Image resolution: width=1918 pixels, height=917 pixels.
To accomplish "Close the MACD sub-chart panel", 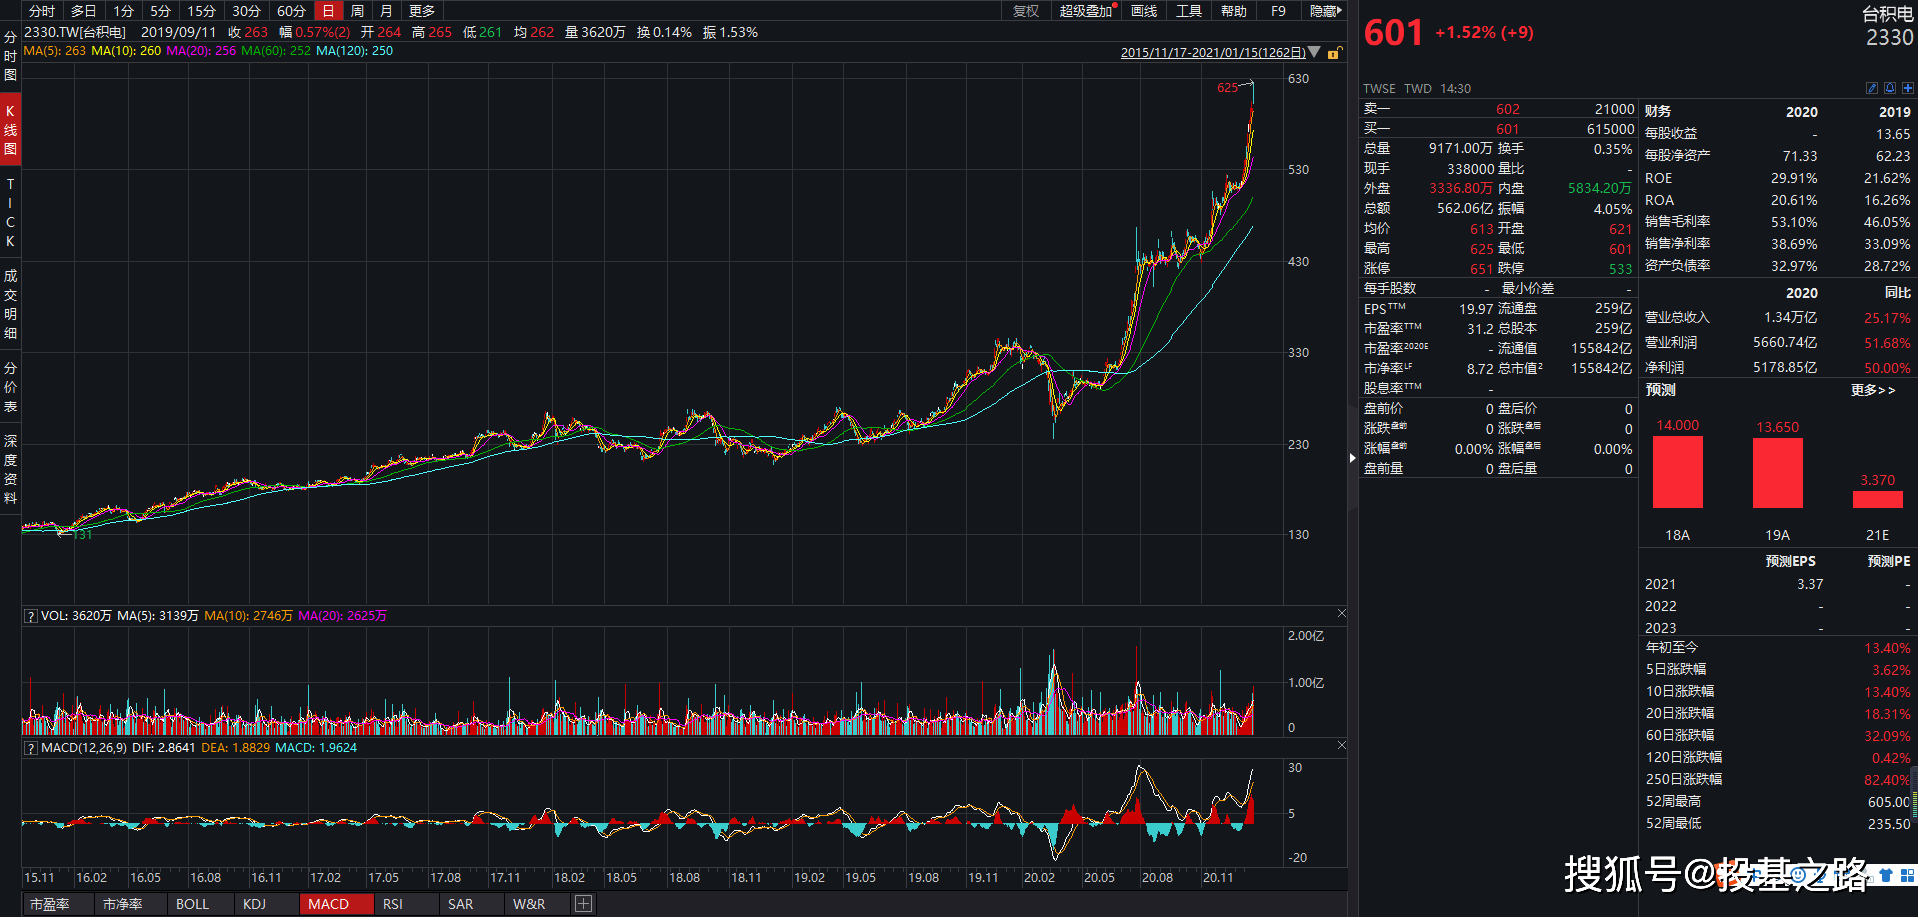I will pos(1342,745).
